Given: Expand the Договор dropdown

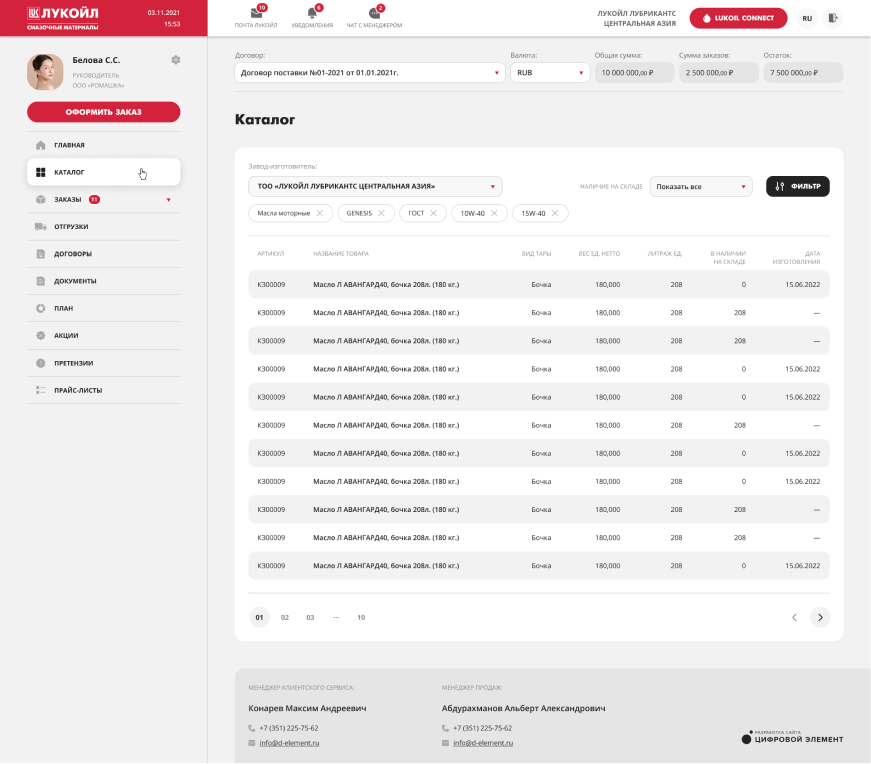Looking at the screenshot, I should tap(369, 73).
